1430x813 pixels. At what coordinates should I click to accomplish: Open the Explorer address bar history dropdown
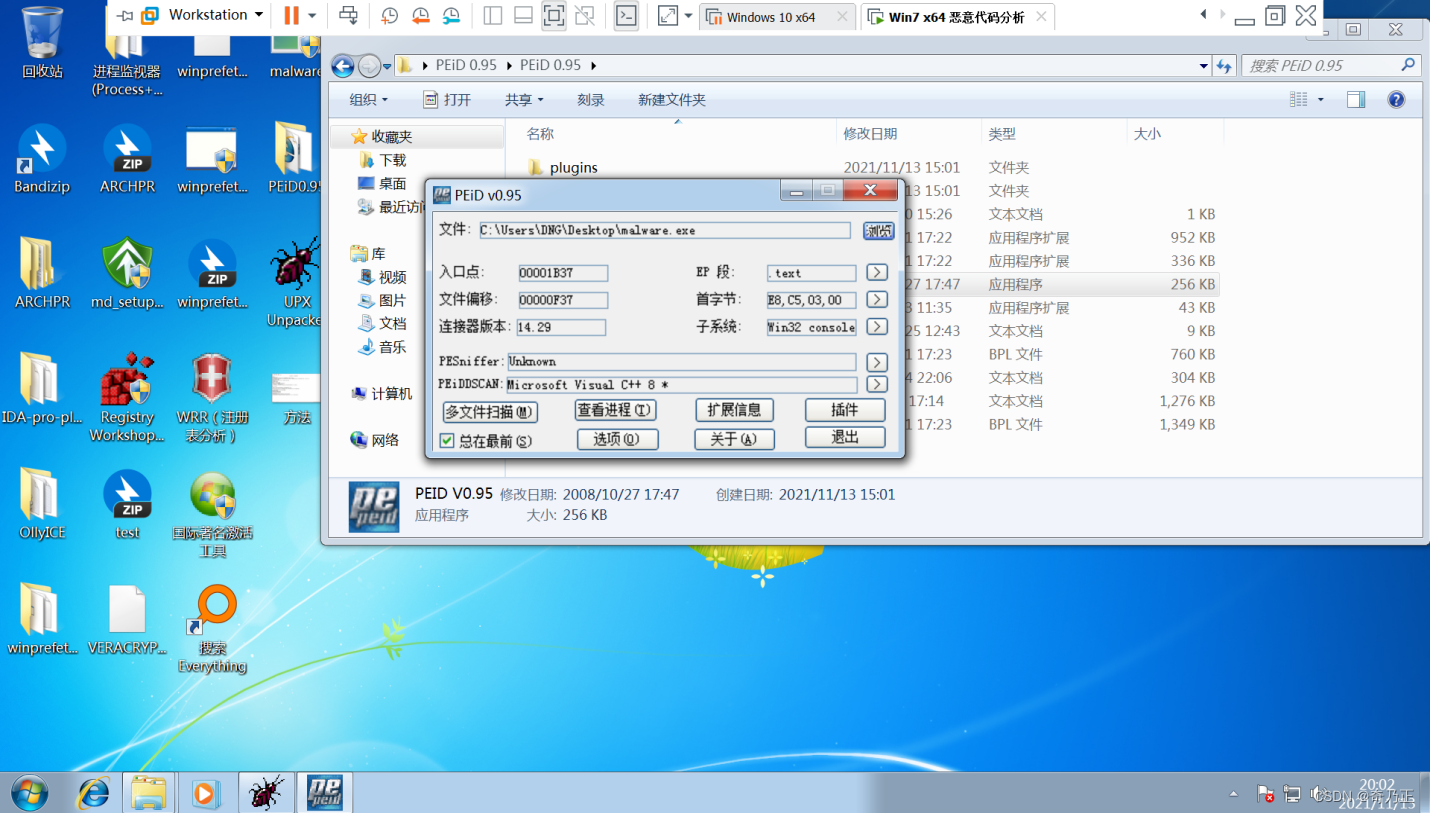point(1203,66)
